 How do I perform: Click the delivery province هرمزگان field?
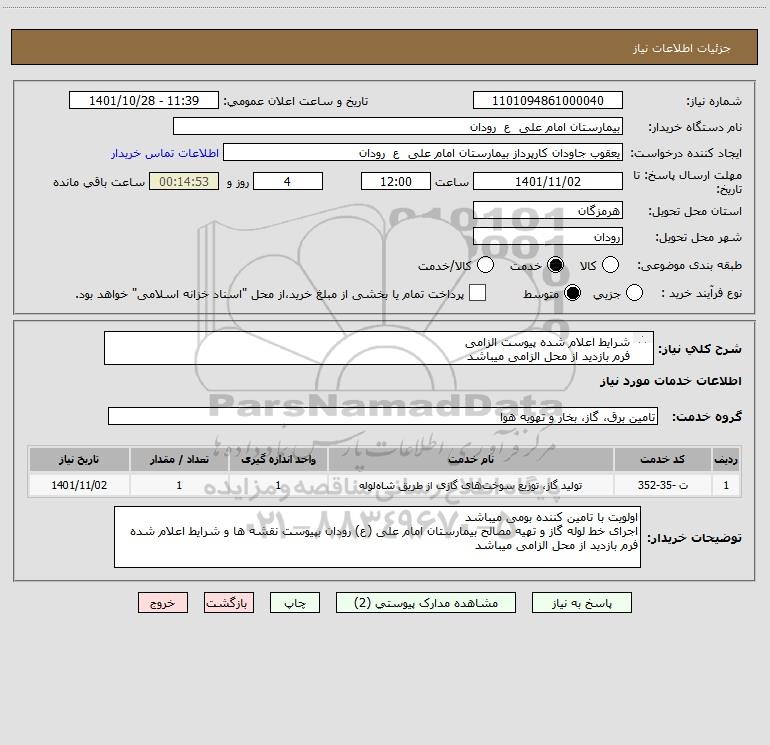tap(548, 210)
